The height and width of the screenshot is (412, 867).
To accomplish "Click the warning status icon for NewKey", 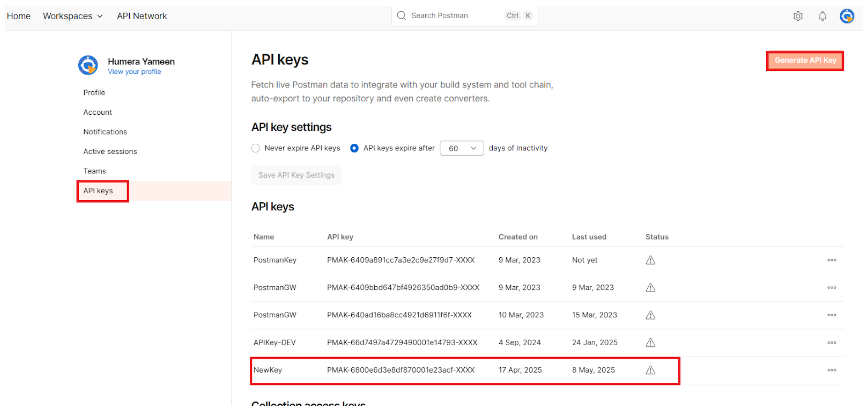I will click(651, 370).
